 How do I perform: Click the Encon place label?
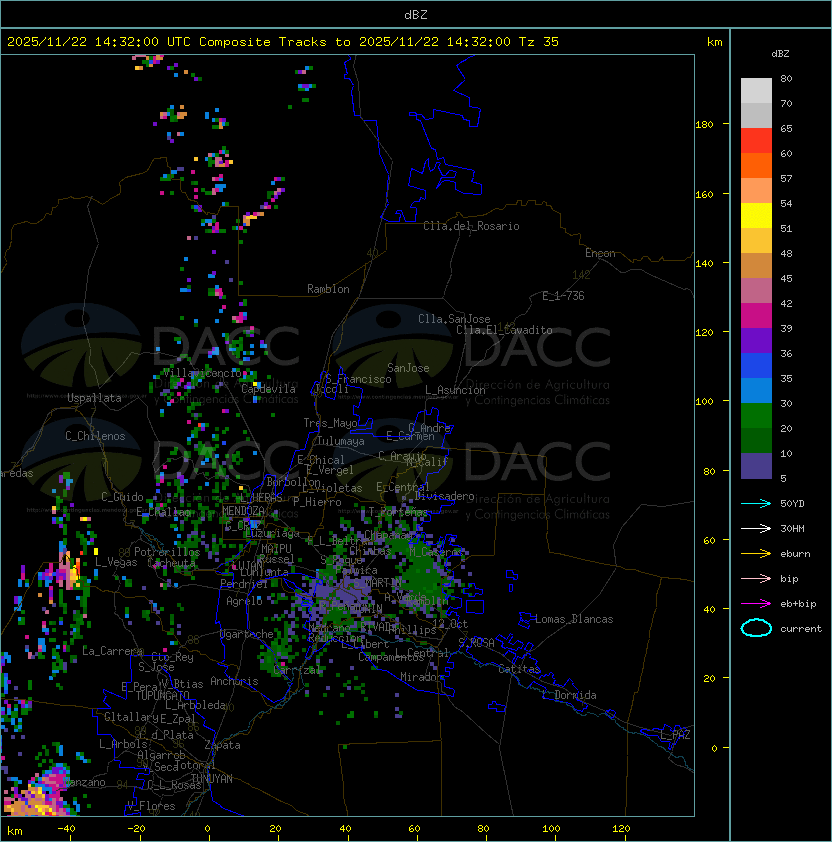(600, 253)
